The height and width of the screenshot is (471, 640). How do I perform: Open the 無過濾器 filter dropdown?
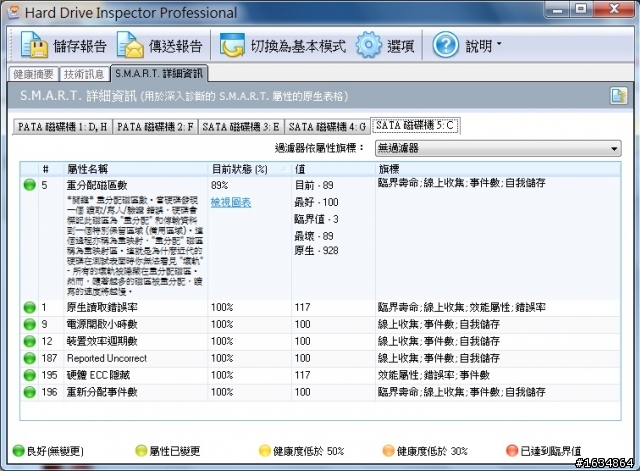point(498,148)
